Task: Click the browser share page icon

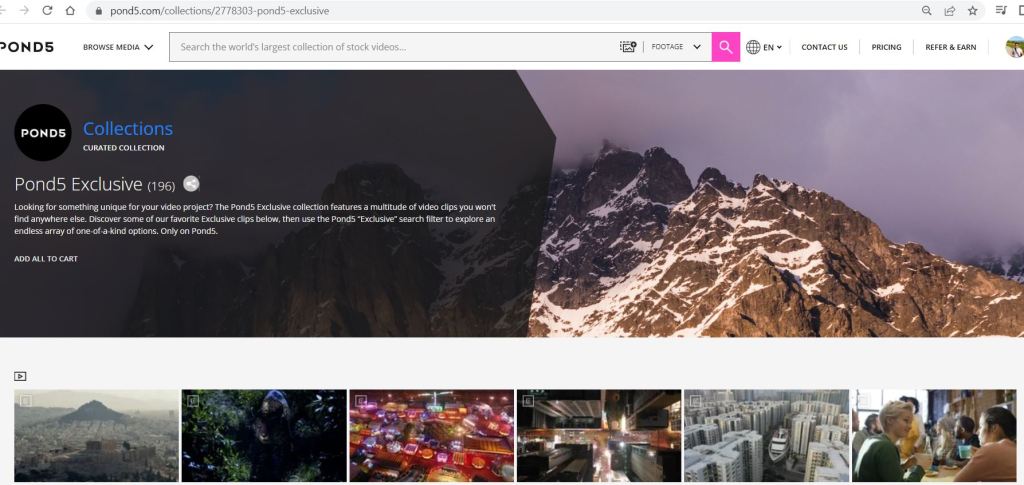Action: click(950, 11)
